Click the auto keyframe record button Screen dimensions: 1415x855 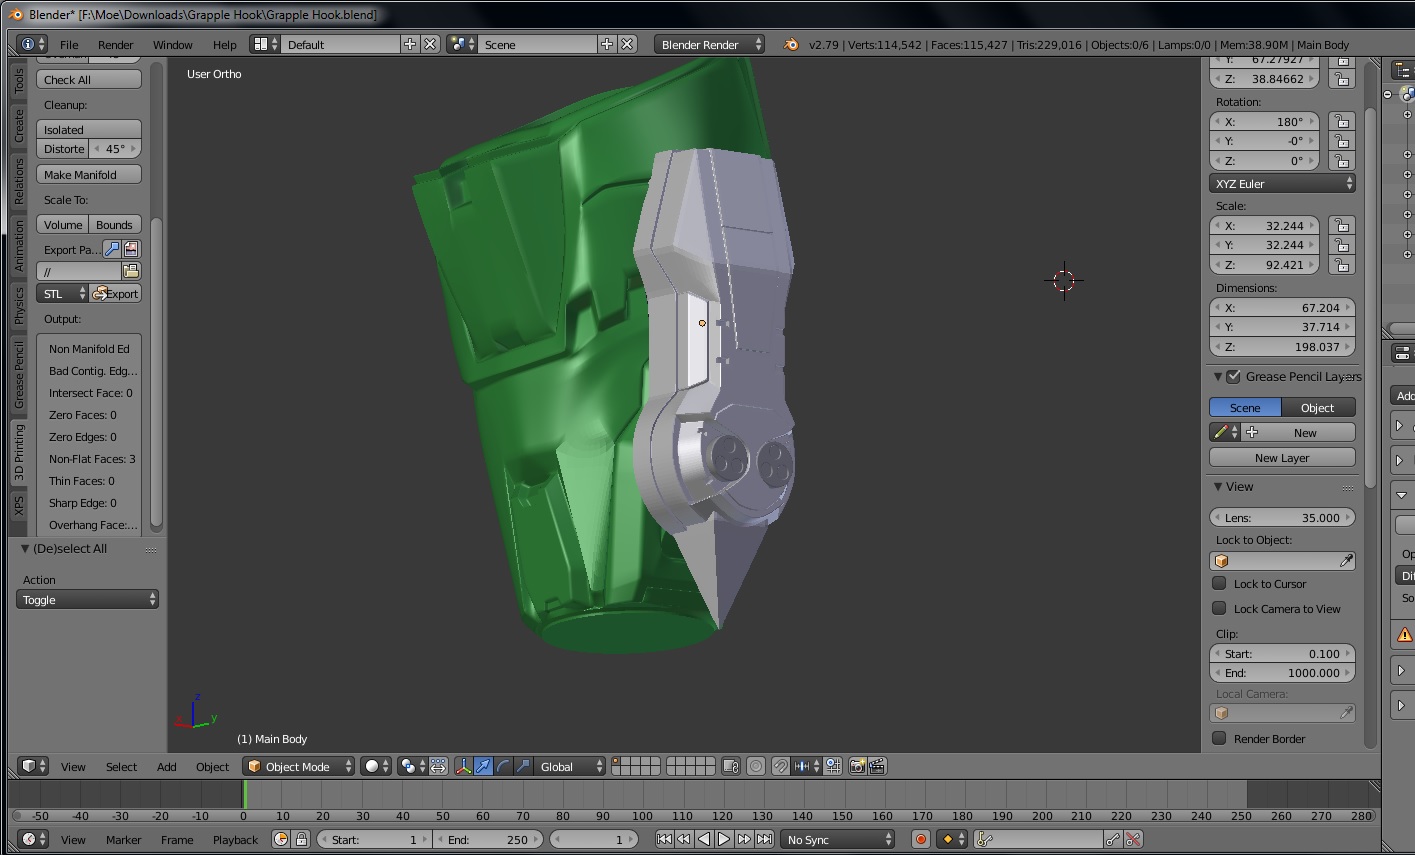pos(920,839)
